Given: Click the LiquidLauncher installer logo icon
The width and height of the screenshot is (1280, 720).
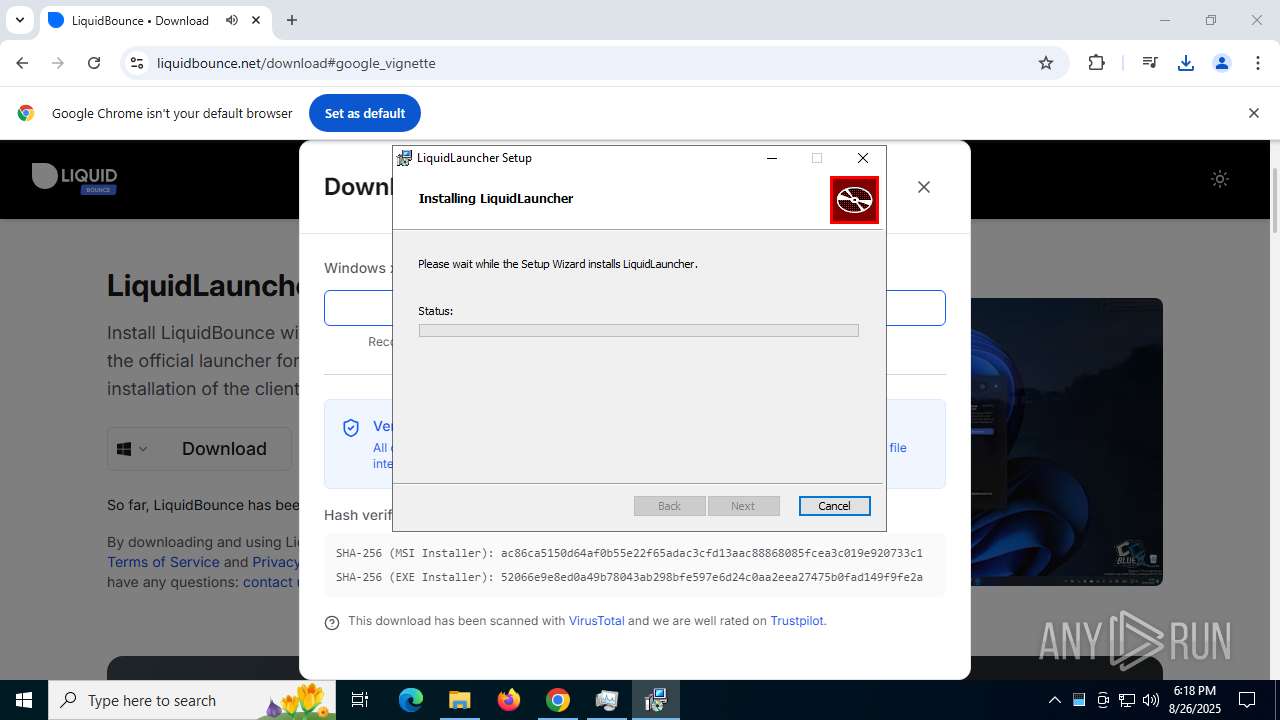Looking at the screenshot, I should click(854, 200).
